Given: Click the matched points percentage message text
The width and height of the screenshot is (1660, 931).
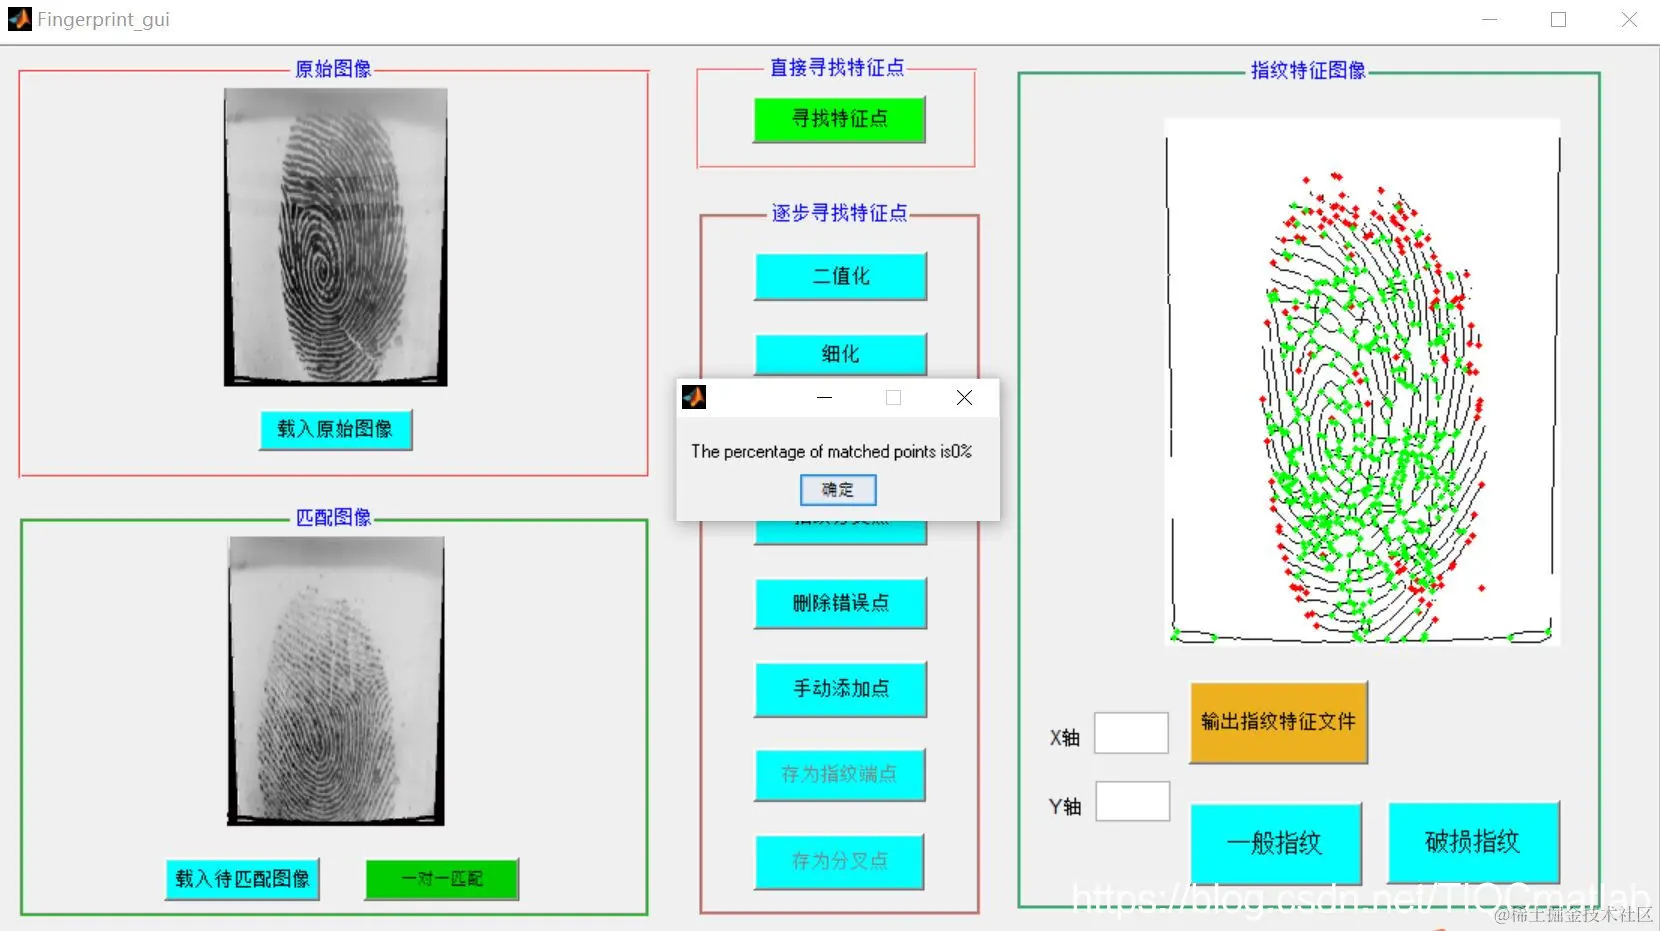Looking at the screenshot, I should click(x=831, y=452).
